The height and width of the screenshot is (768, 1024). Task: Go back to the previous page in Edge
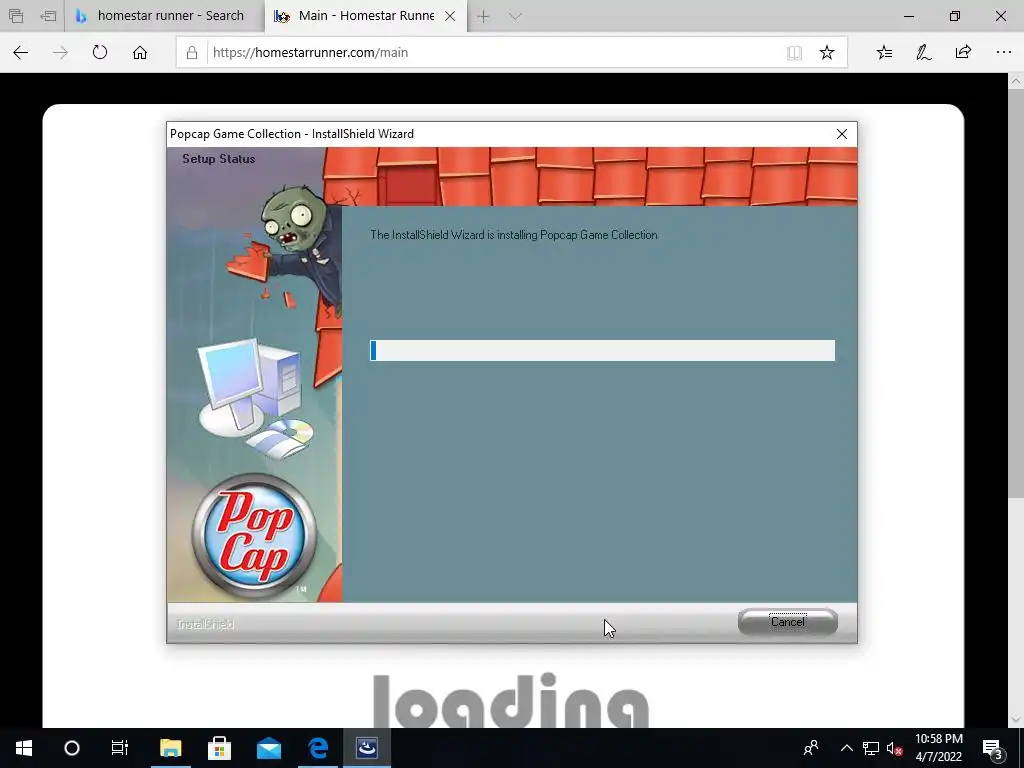click(x=21, y=53)
